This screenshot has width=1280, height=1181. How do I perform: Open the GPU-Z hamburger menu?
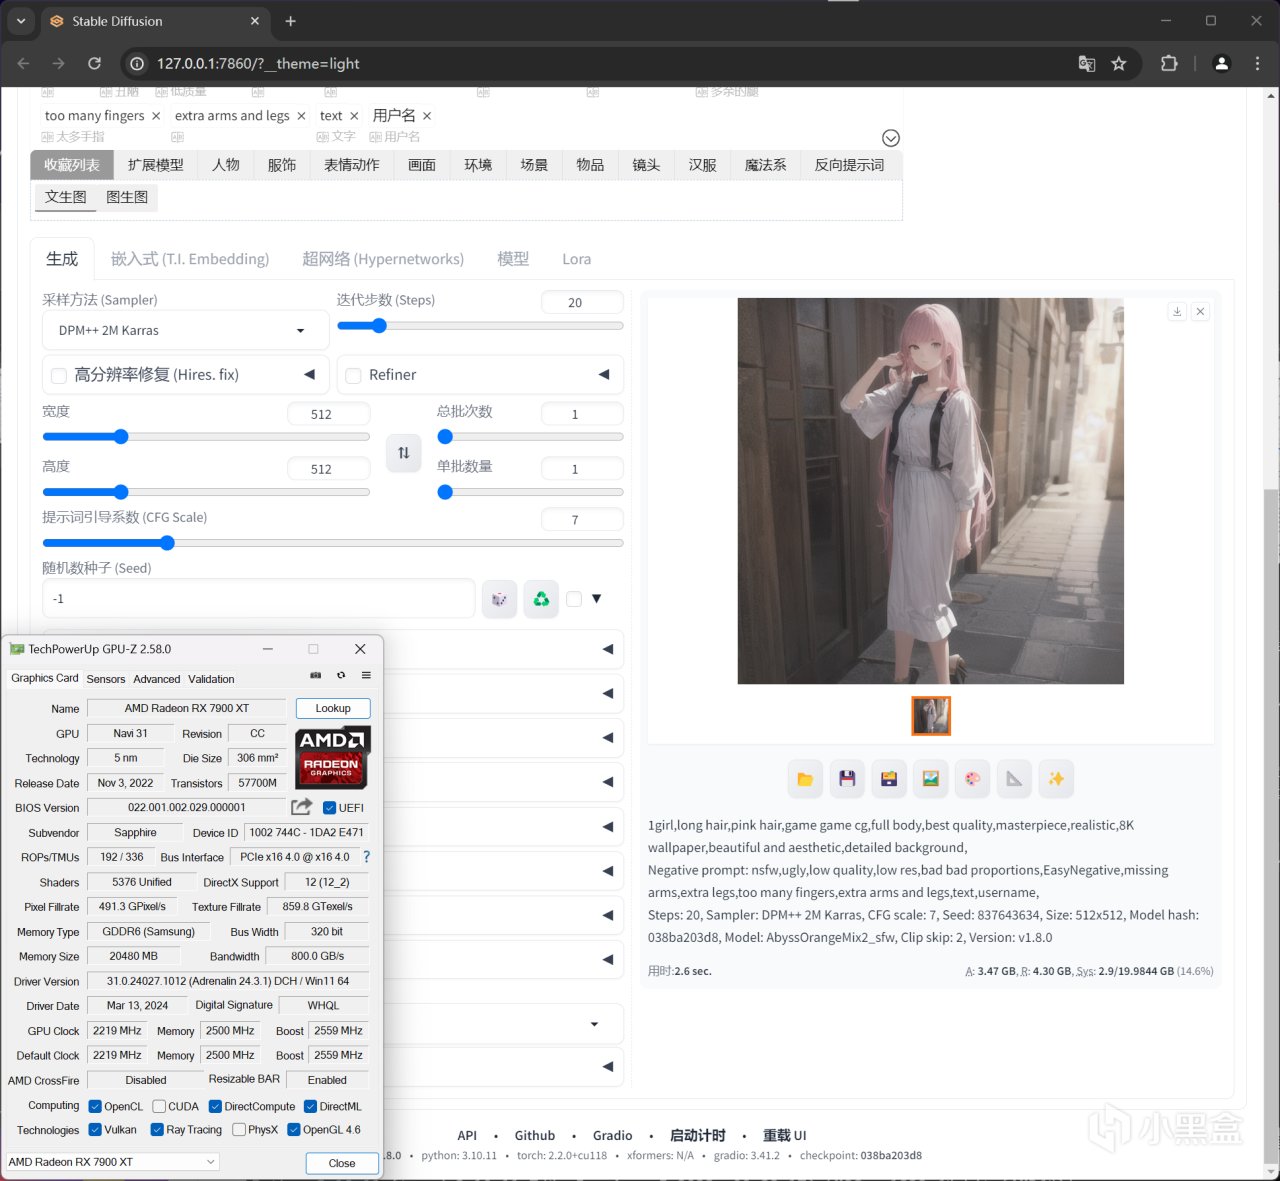(366, 676)
